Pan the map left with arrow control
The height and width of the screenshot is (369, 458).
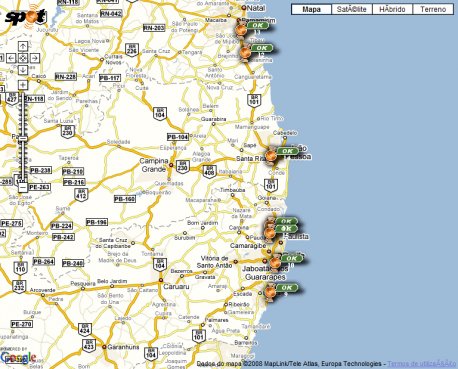tap(11, 58)
